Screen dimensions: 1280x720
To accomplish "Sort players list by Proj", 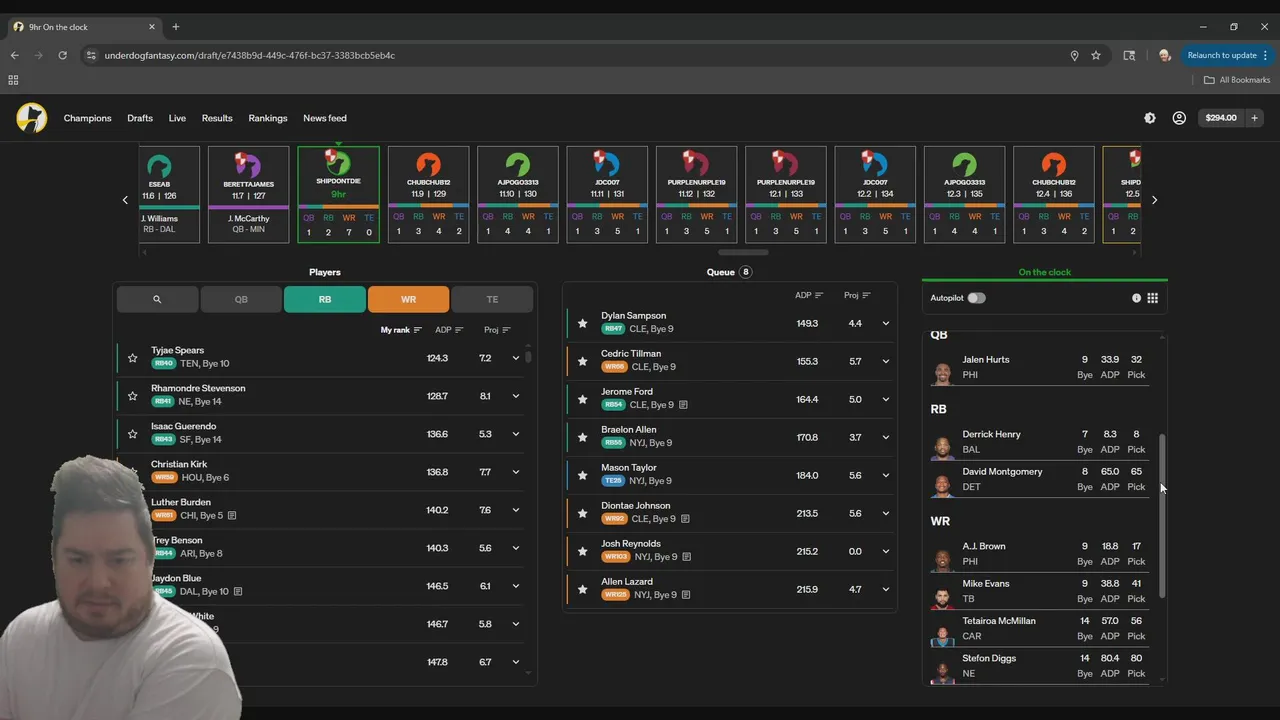I will 497,330.
